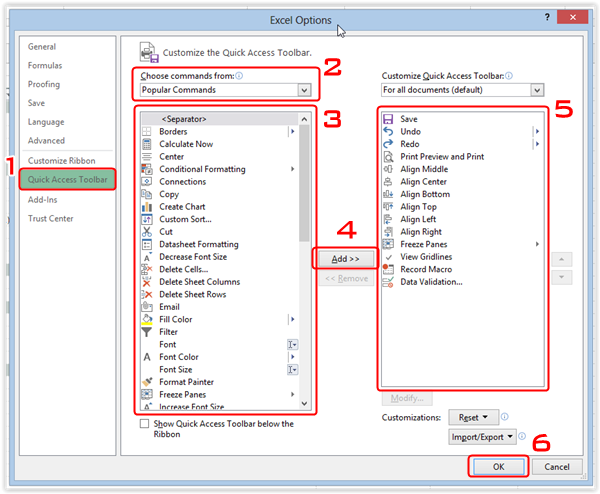The image size is (600, 494).
Task: Select View Gridlines in toolbar list
Action: (x=426, y=257)
